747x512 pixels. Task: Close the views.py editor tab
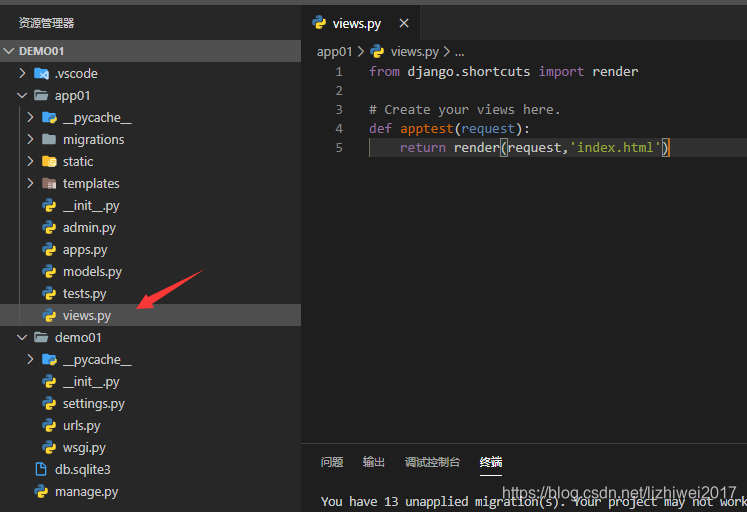(404, 23)
